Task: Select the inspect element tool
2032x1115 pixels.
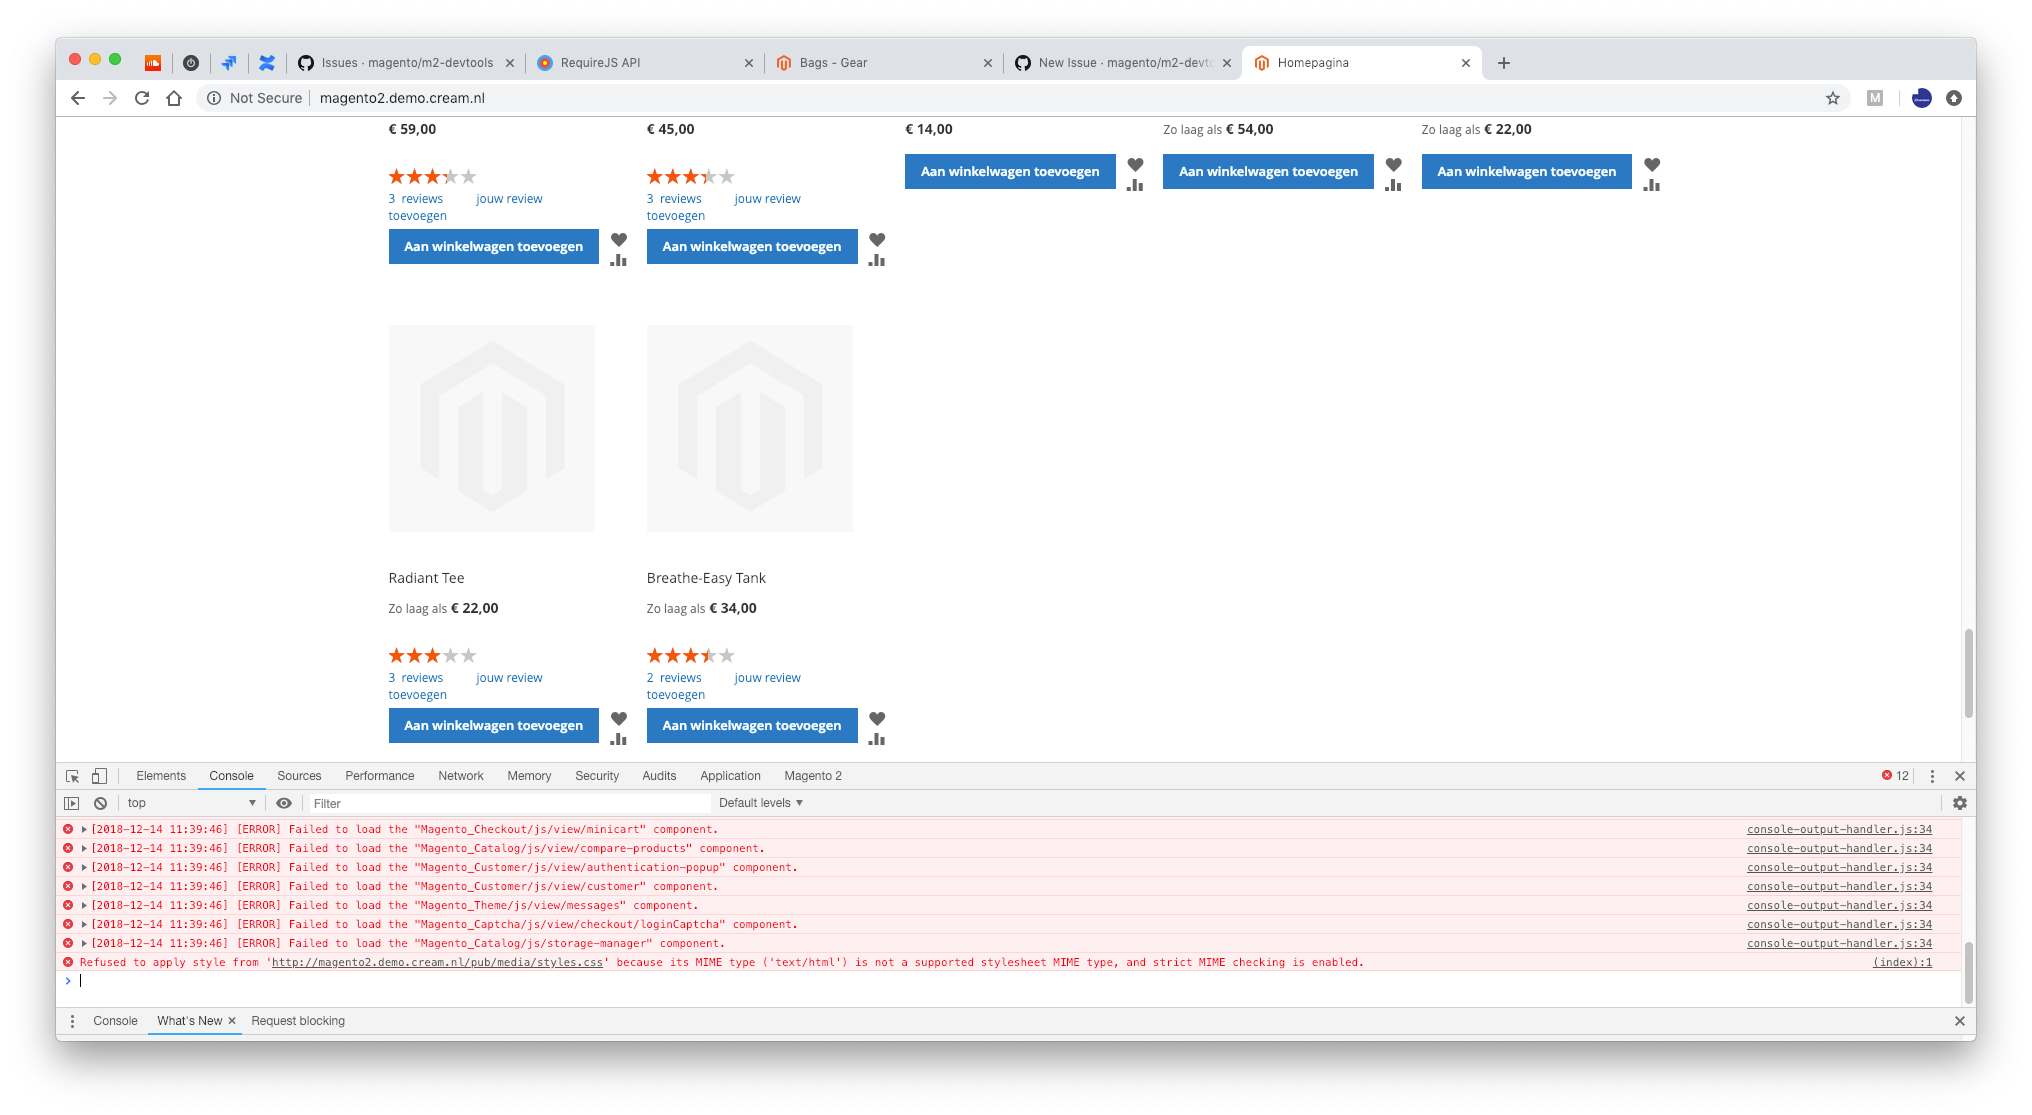Action: 72,775
